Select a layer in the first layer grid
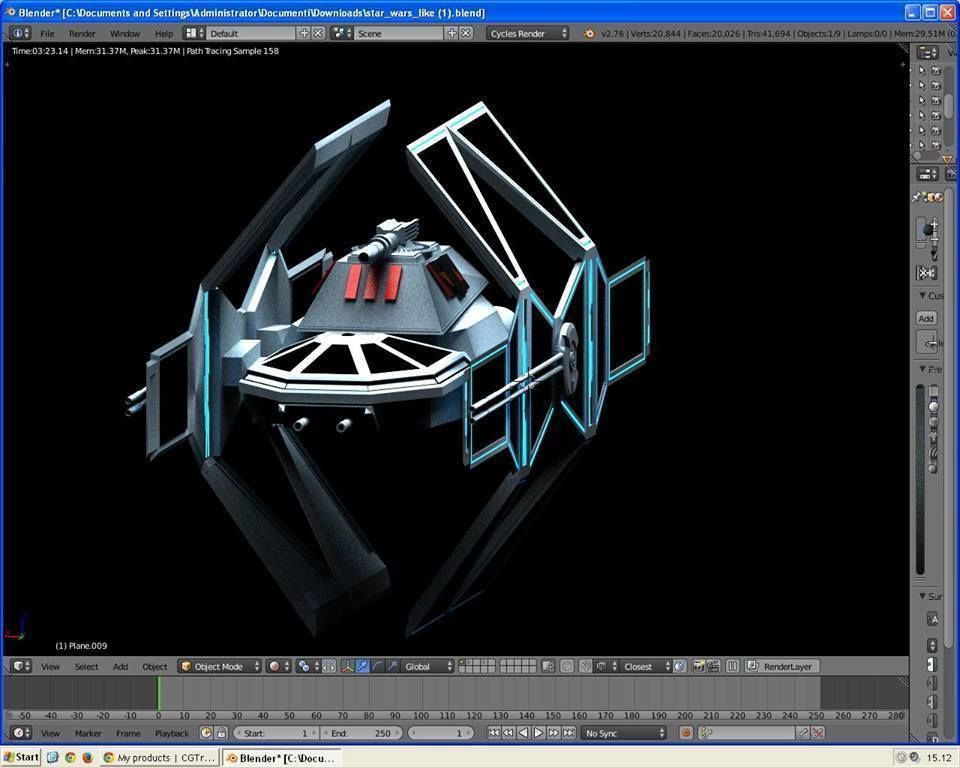Viewport: 960px width, 768px height. (x=477, y=666)
